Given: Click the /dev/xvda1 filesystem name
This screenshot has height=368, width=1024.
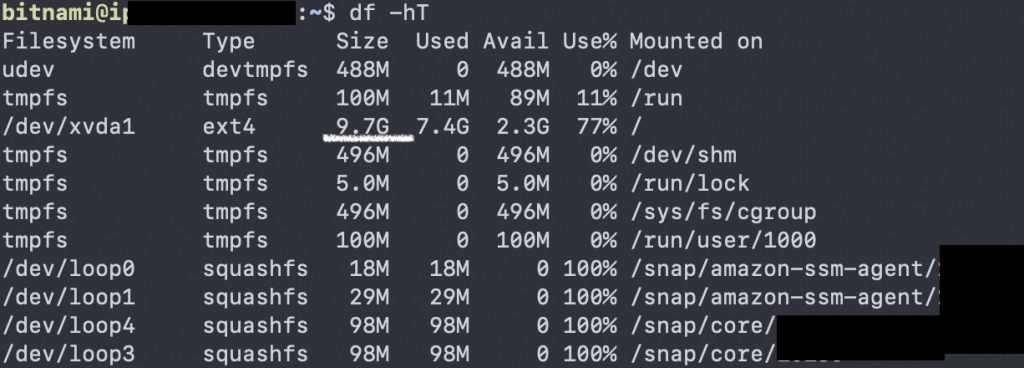Looking at the screenshot, I should (x=69, y=127).
